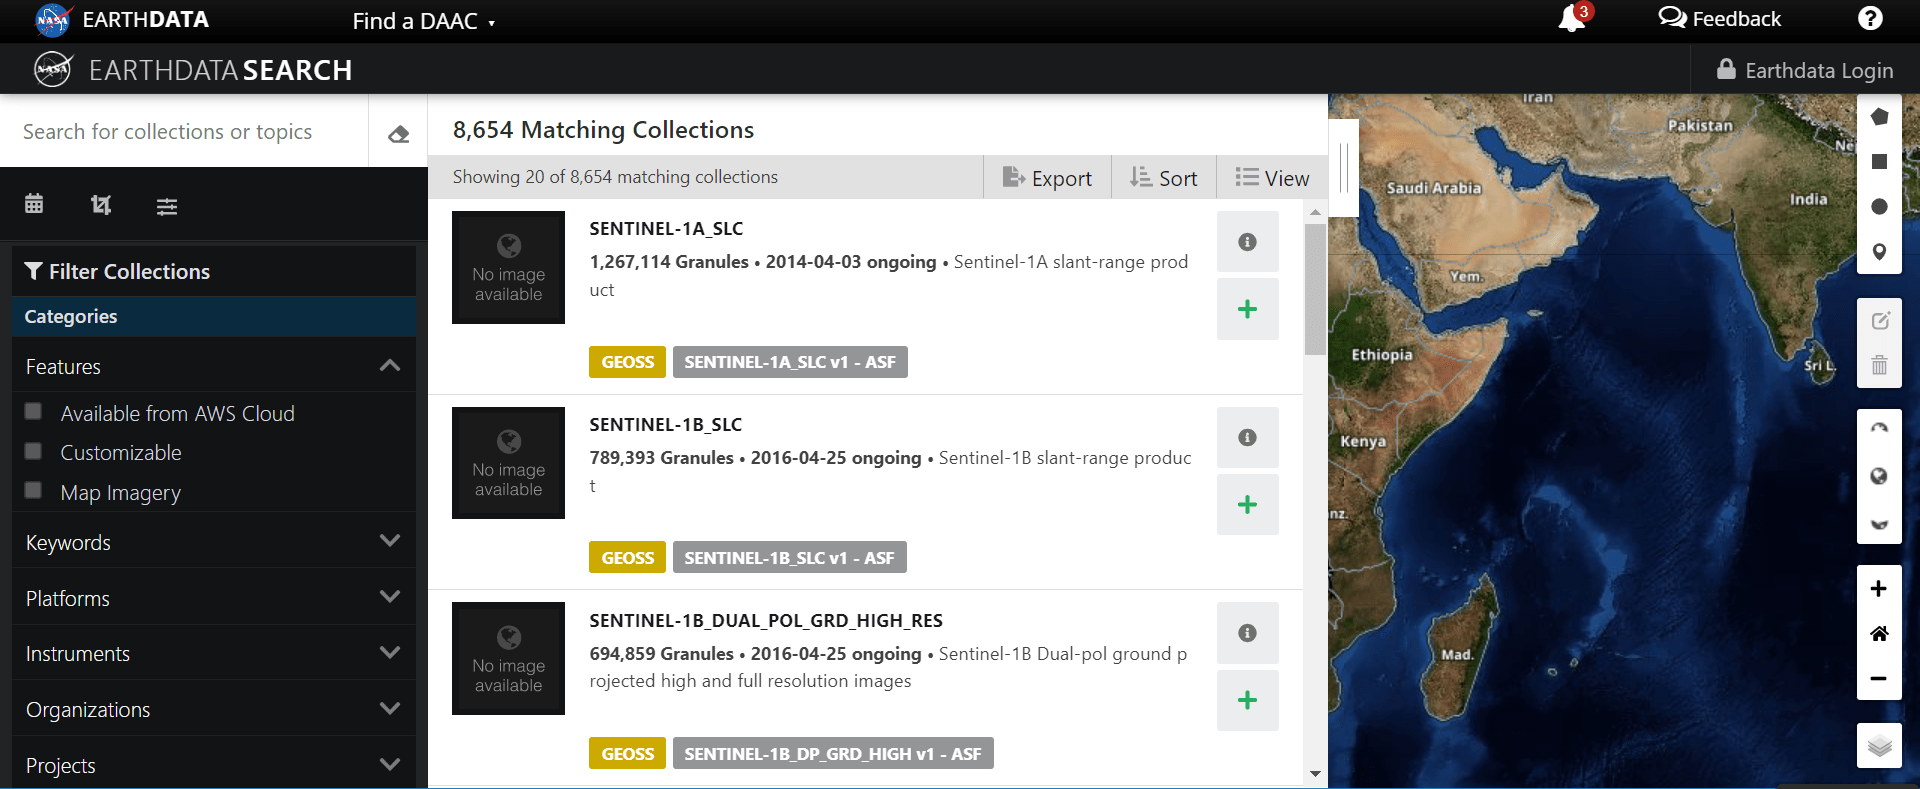Expand the Keywords filter section

(x=214, y=542)
